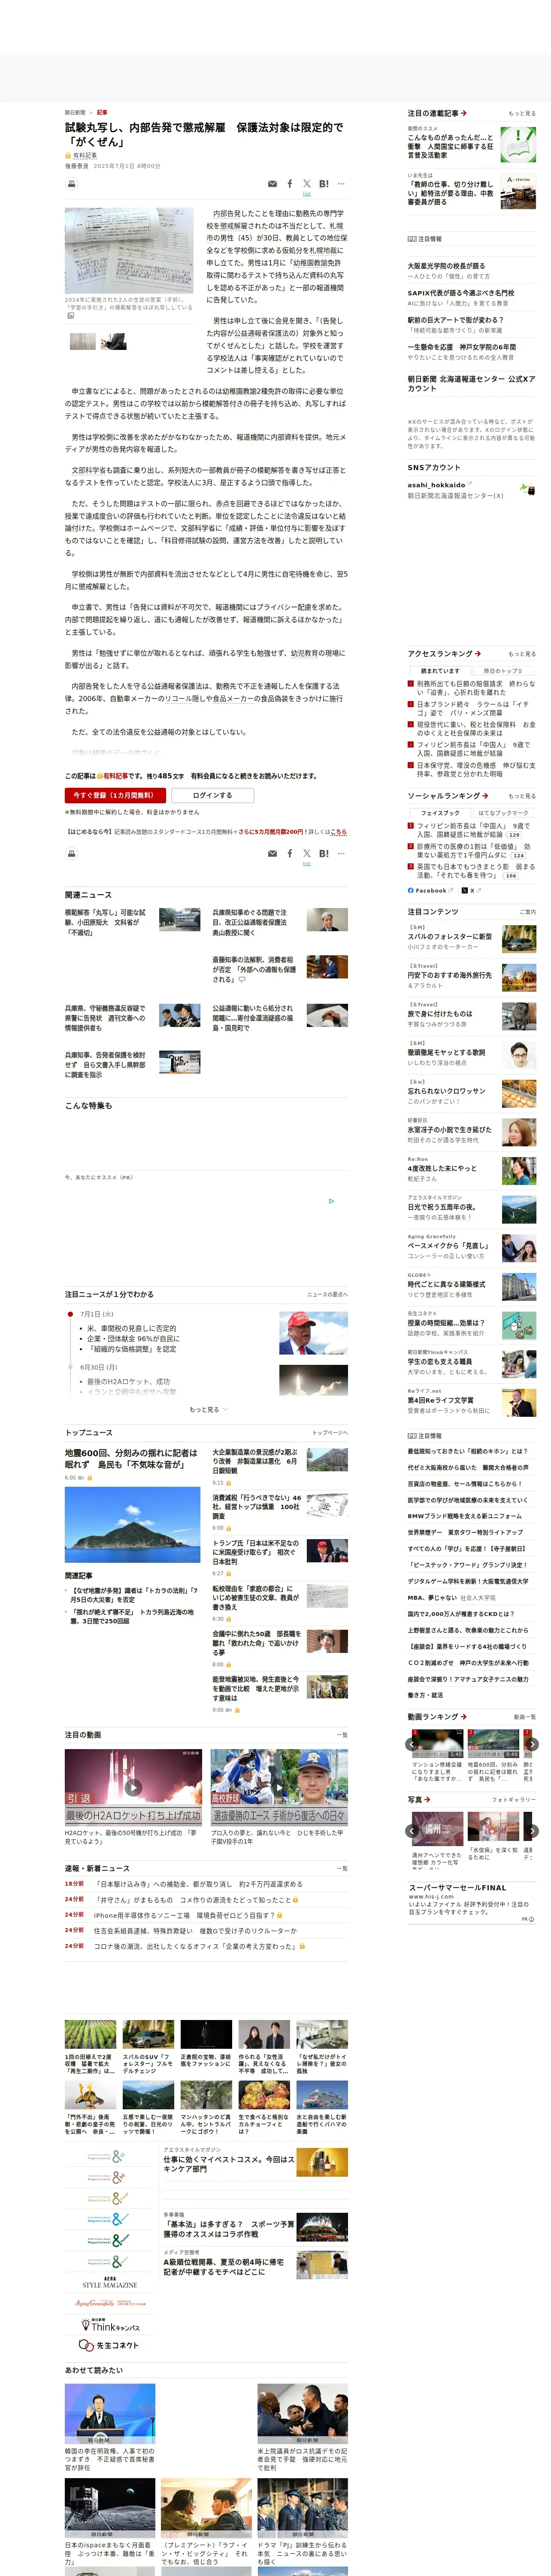Click red arrow beside アクセスランキング heading
The width and height of the screenshot is (551, 2576).
coord(478,654)
